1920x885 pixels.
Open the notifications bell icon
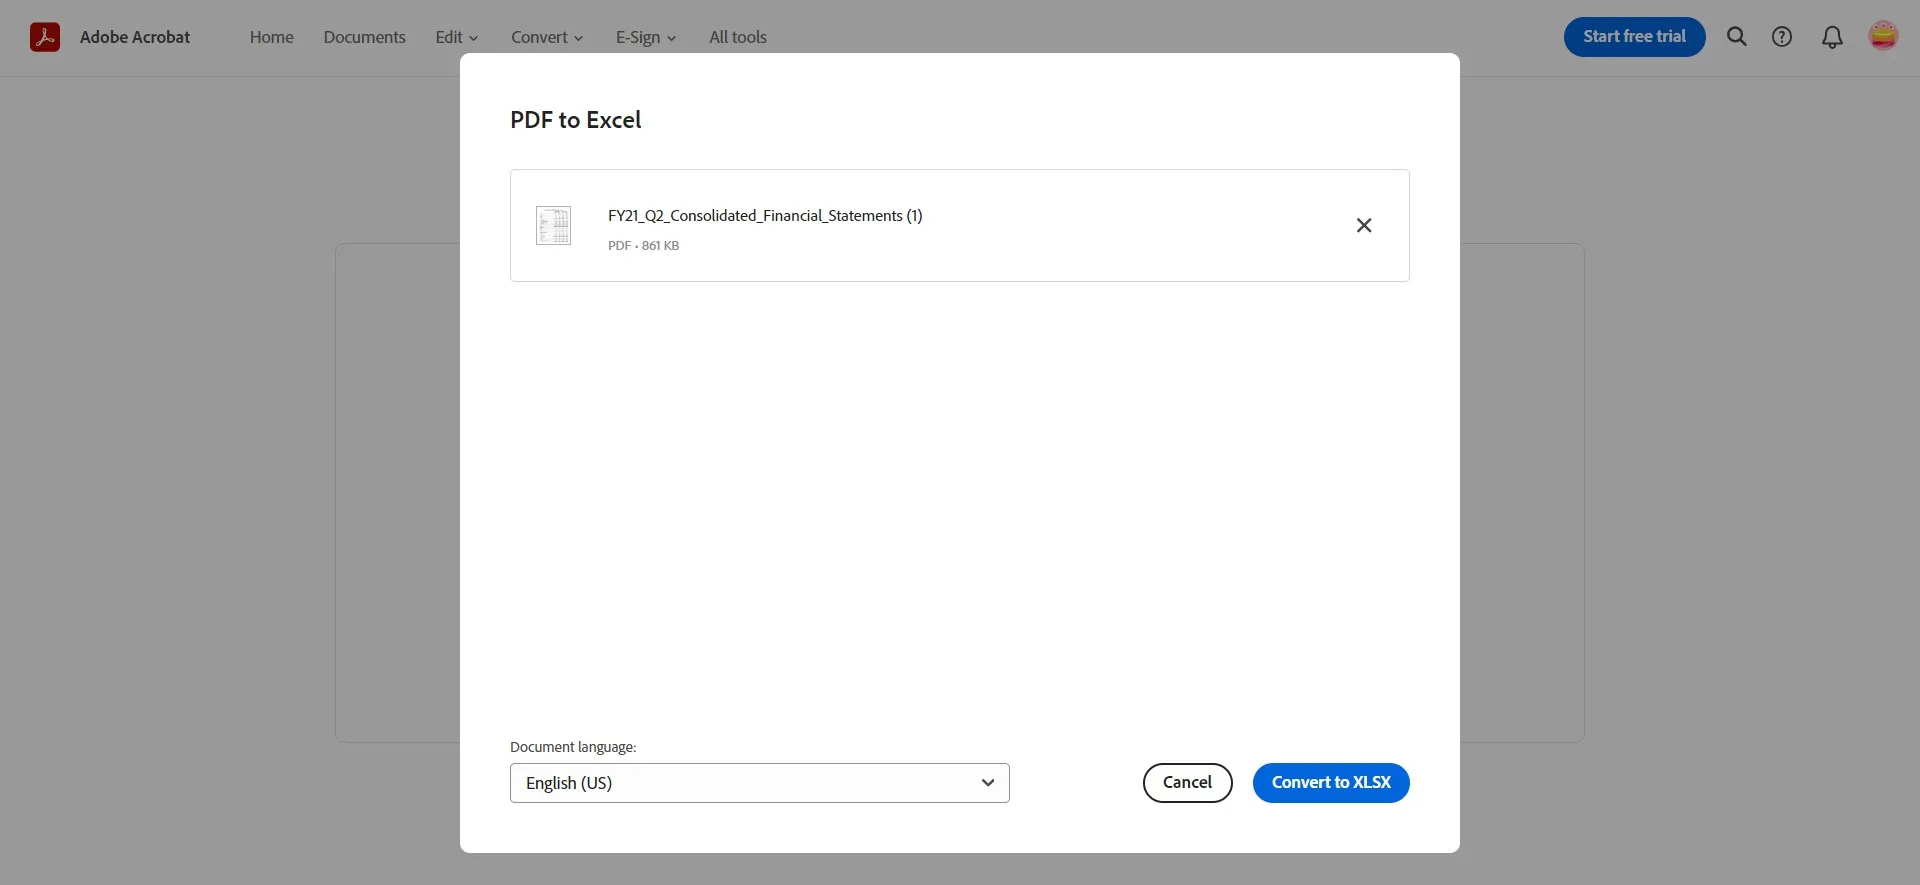click(1832, 37)
